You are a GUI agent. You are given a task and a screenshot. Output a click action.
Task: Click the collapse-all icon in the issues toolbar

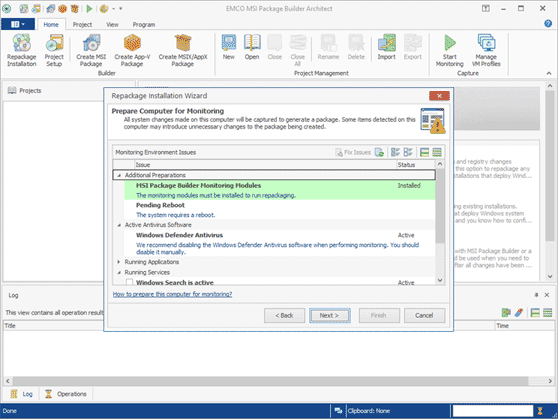tap(437, 152)
